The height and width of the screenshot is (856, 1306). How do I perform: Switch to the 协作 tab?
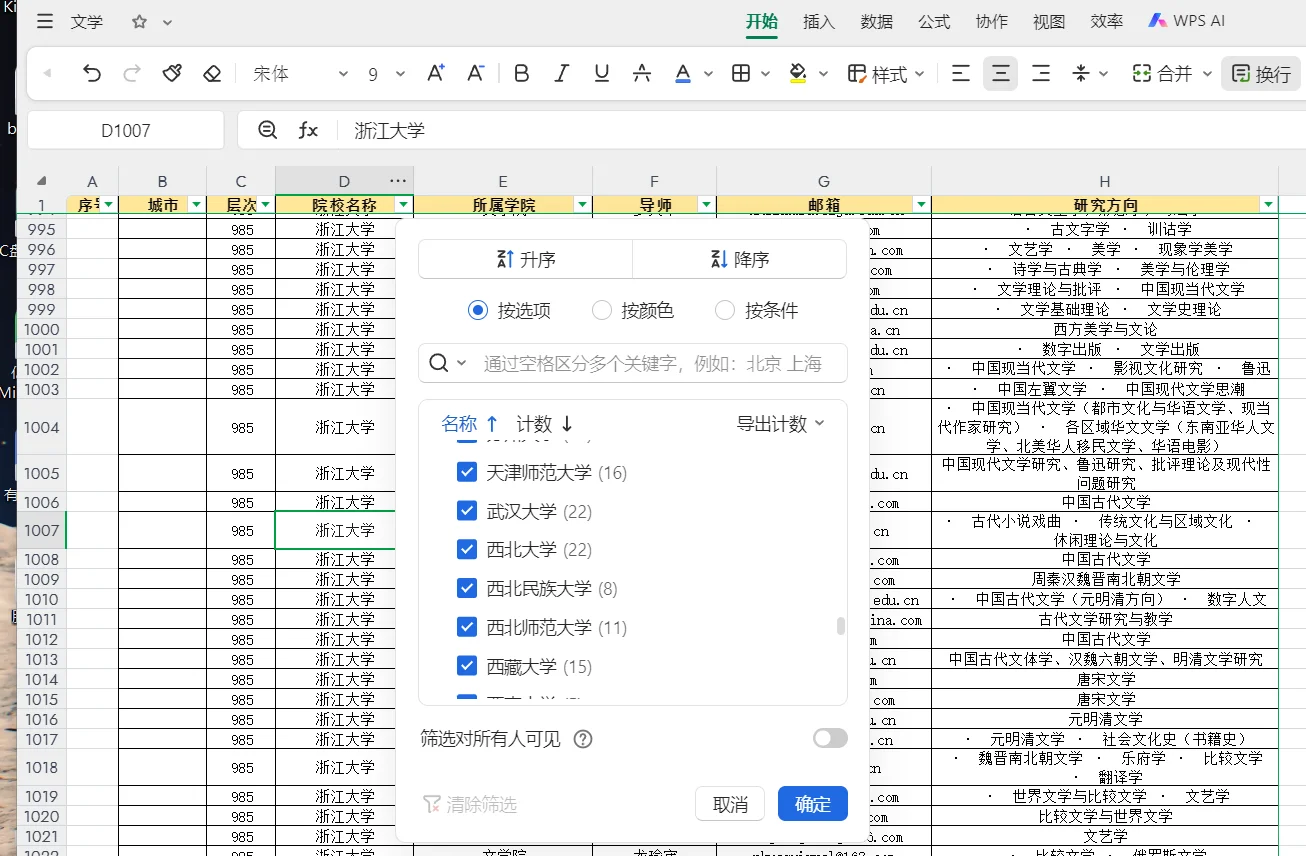[992, 21]
